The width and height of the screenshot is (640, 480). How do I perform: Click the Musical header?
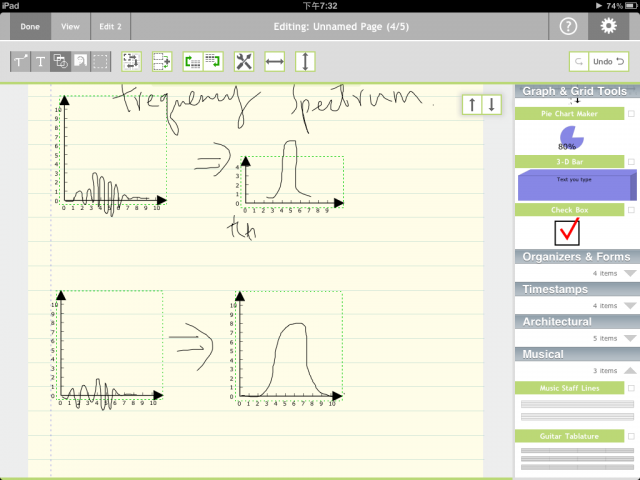click(576, 354)
